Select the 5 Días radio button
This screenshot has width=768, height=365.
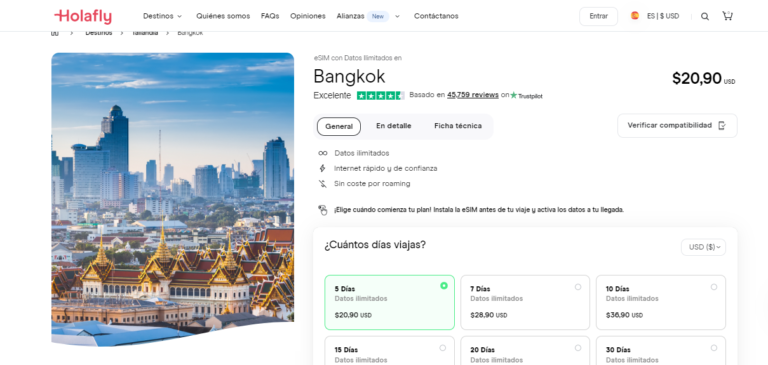[444, 286]
